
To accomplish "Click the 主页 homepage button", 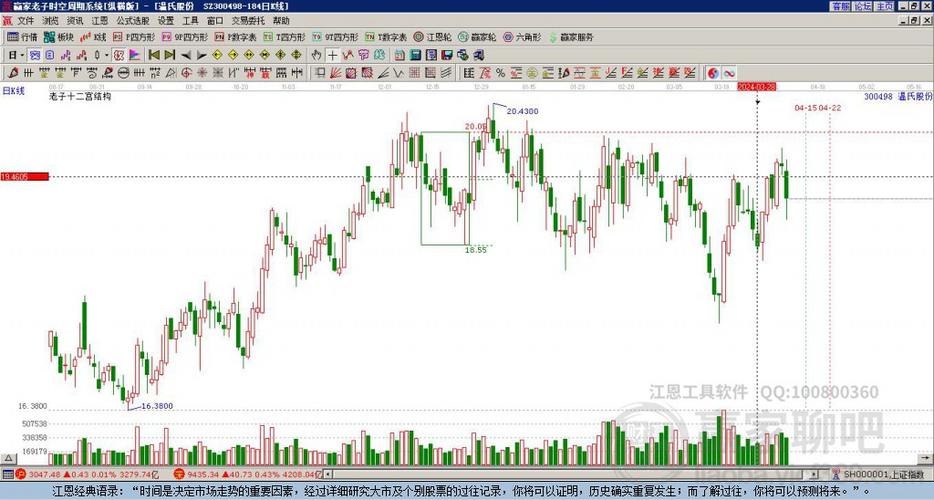I will coord(885,6).
